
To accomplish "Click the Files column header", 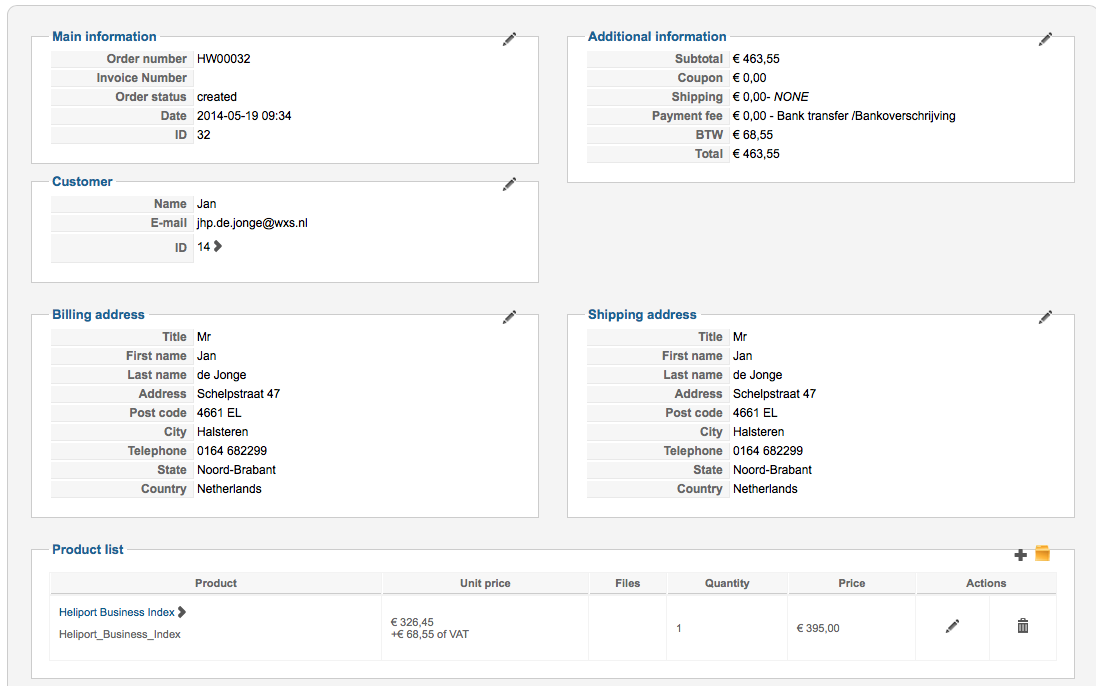I will pos(628,583).
